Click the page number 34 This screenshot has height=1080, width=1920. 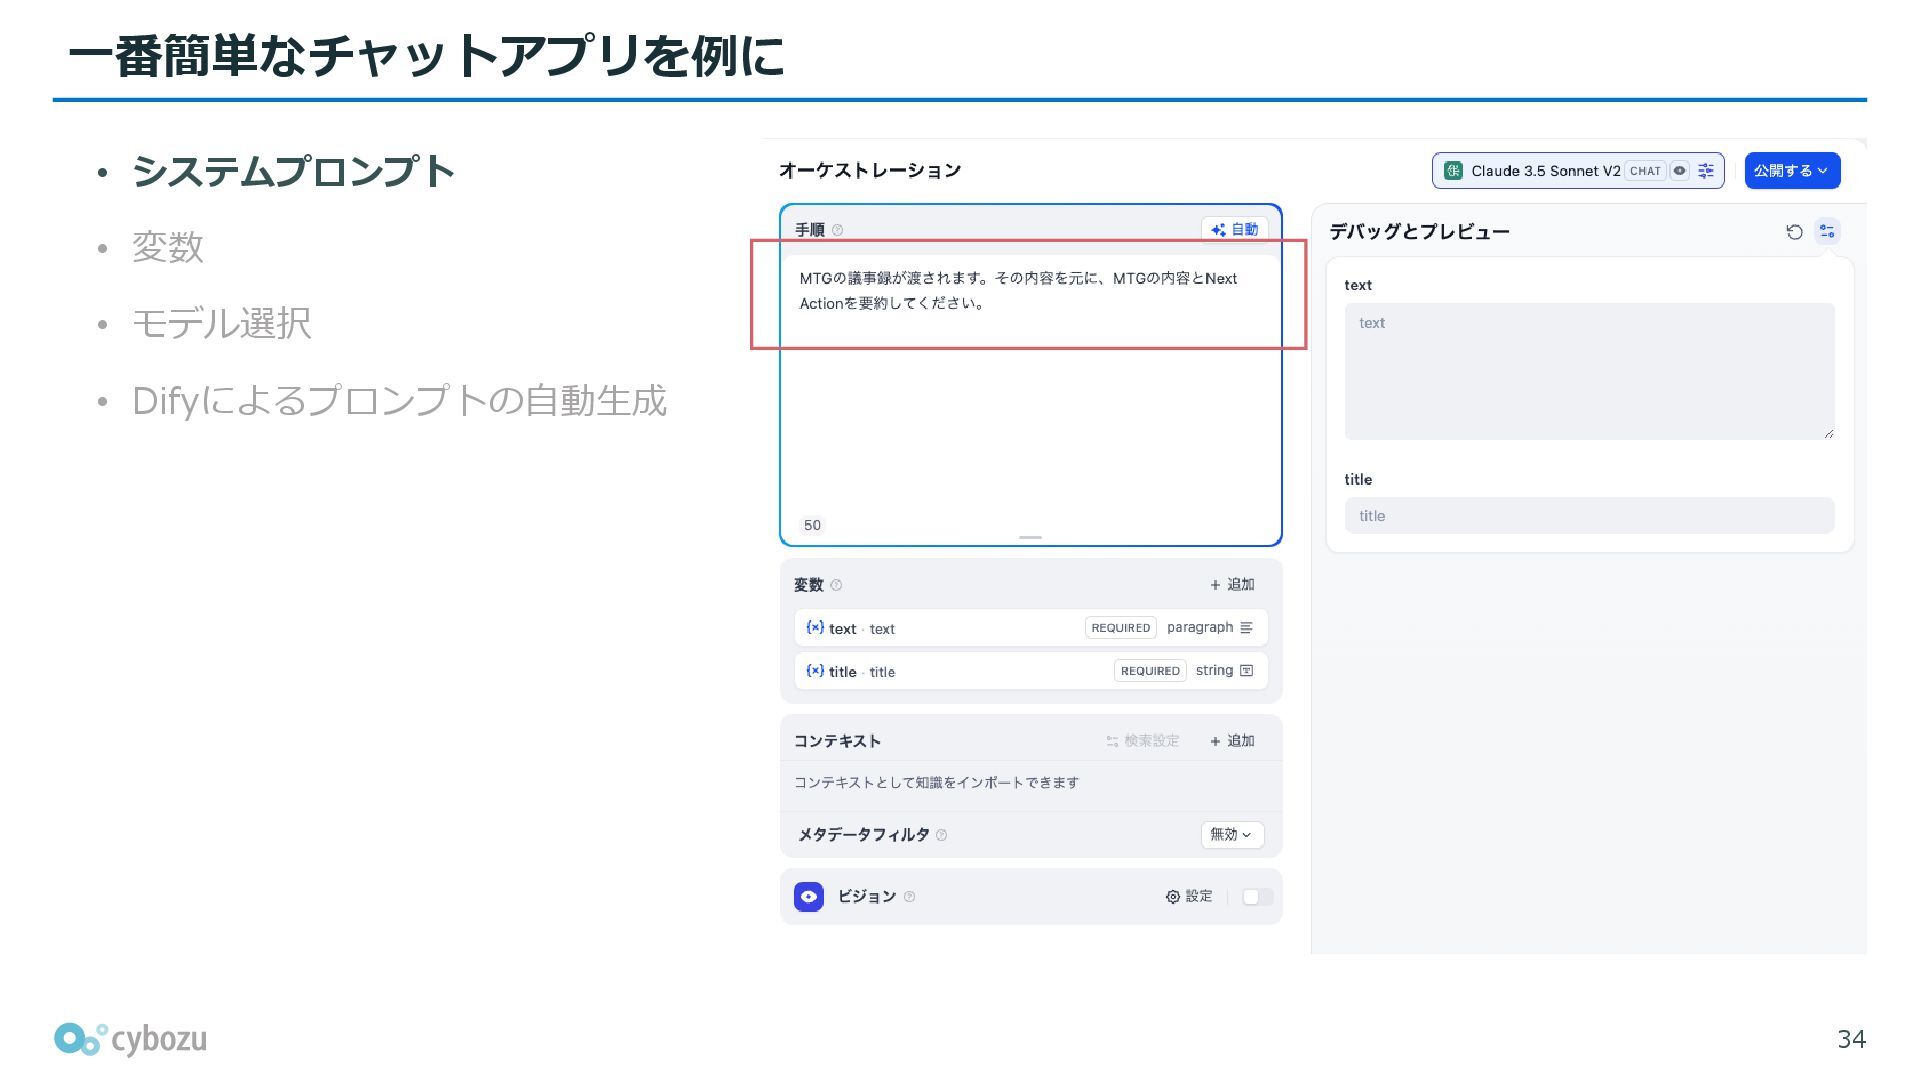[x=1851, y=1040]
